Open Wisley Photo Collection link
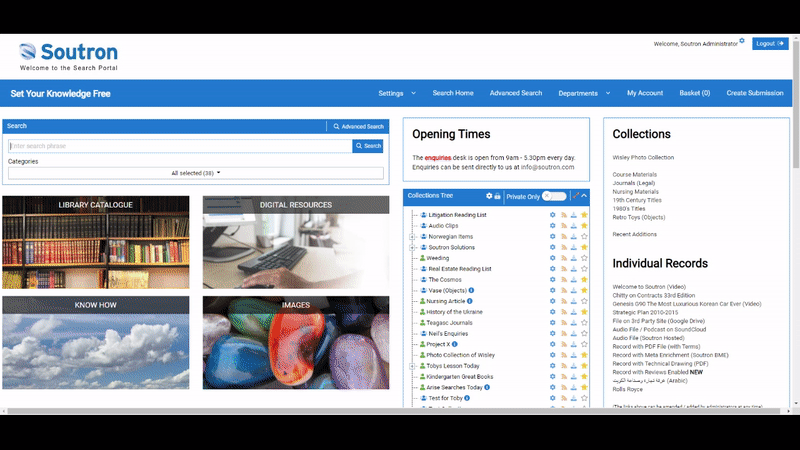 coord(643,158)
